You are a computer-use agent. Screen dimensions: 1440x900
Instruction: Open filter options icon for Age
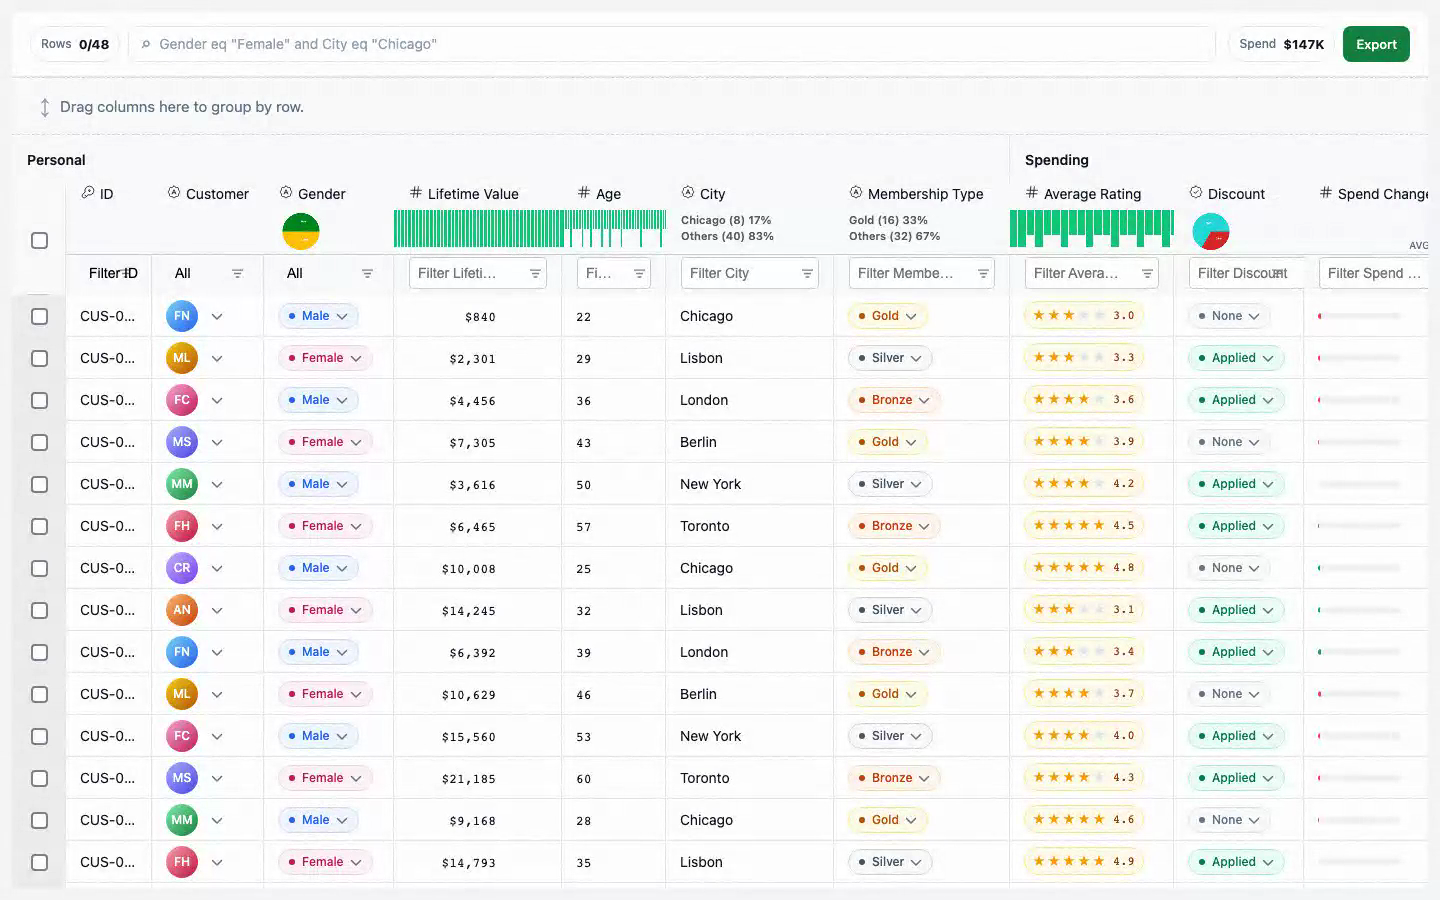coord(639,273)
